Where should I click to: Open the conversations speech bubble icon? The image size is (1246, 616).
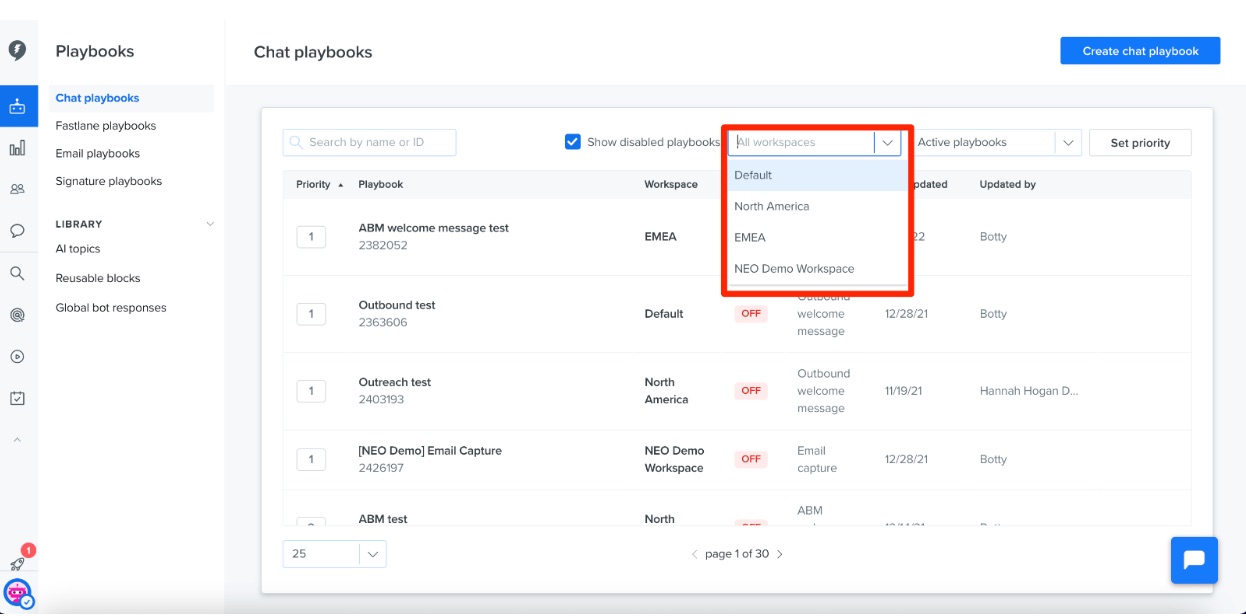(x=17, y=231)
